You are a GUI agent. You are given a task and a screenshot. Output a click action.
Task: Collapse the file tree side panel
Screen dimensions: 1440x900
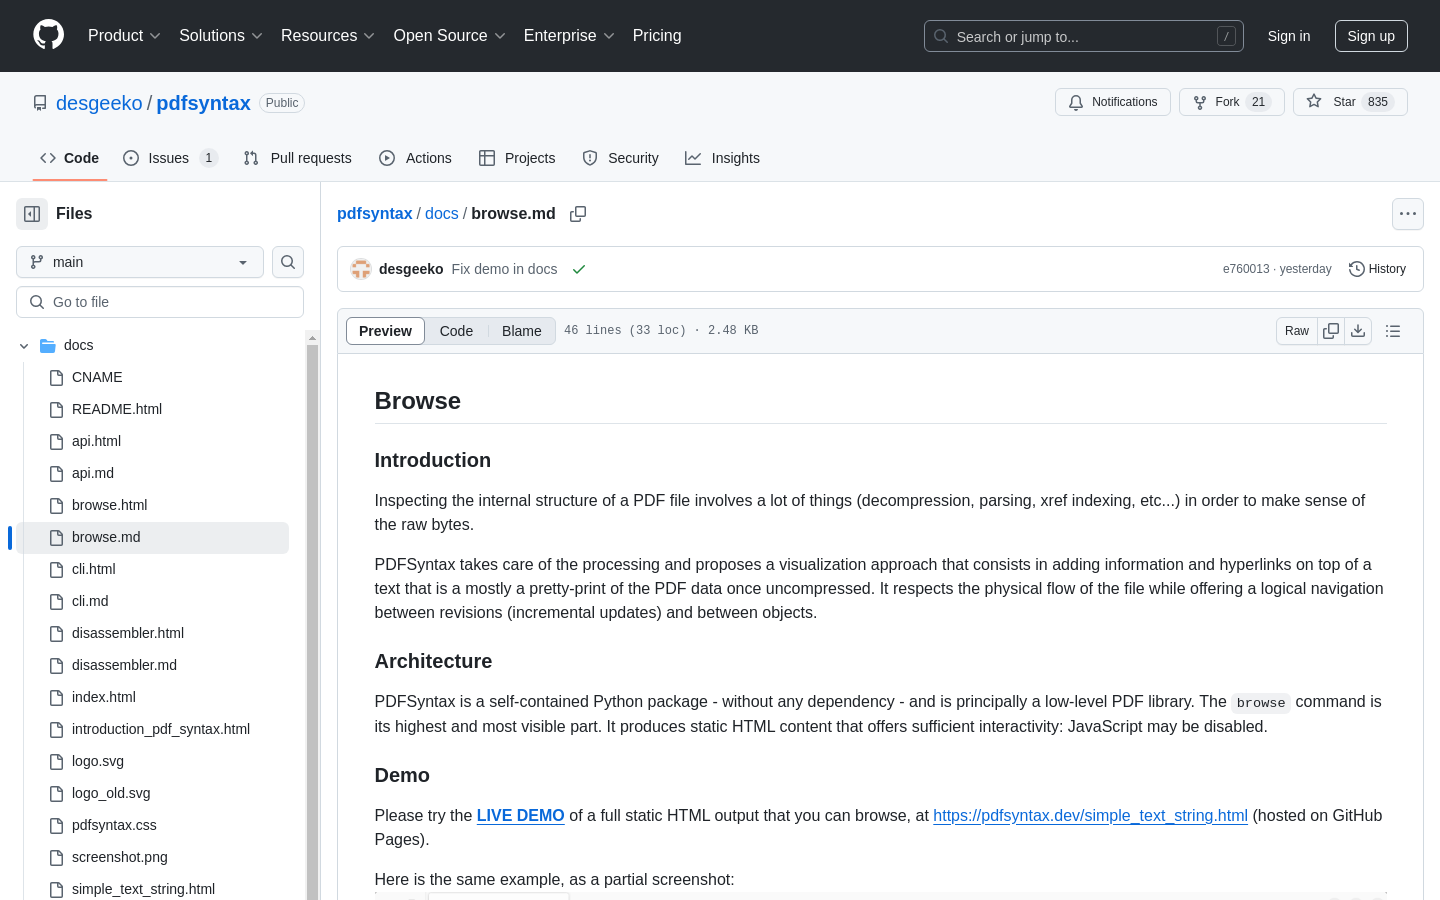pyautogui.click(x=32, y=214)
